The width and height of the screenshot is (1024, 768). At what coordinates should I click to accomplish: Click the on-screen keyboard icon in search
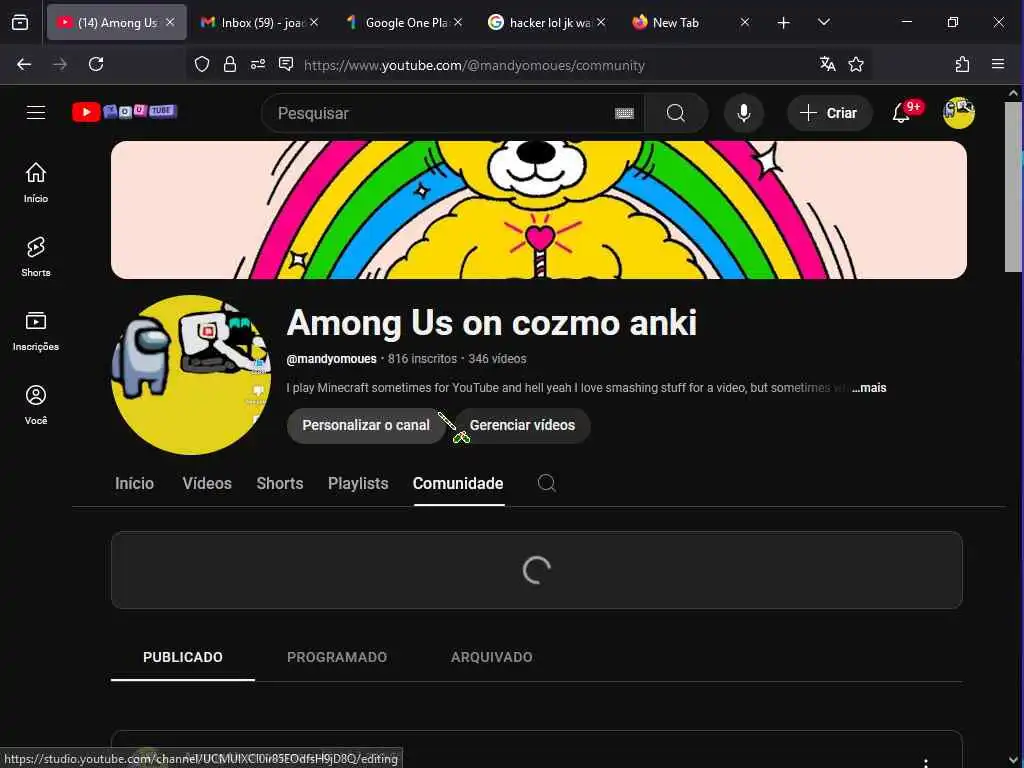coord(624,113)
